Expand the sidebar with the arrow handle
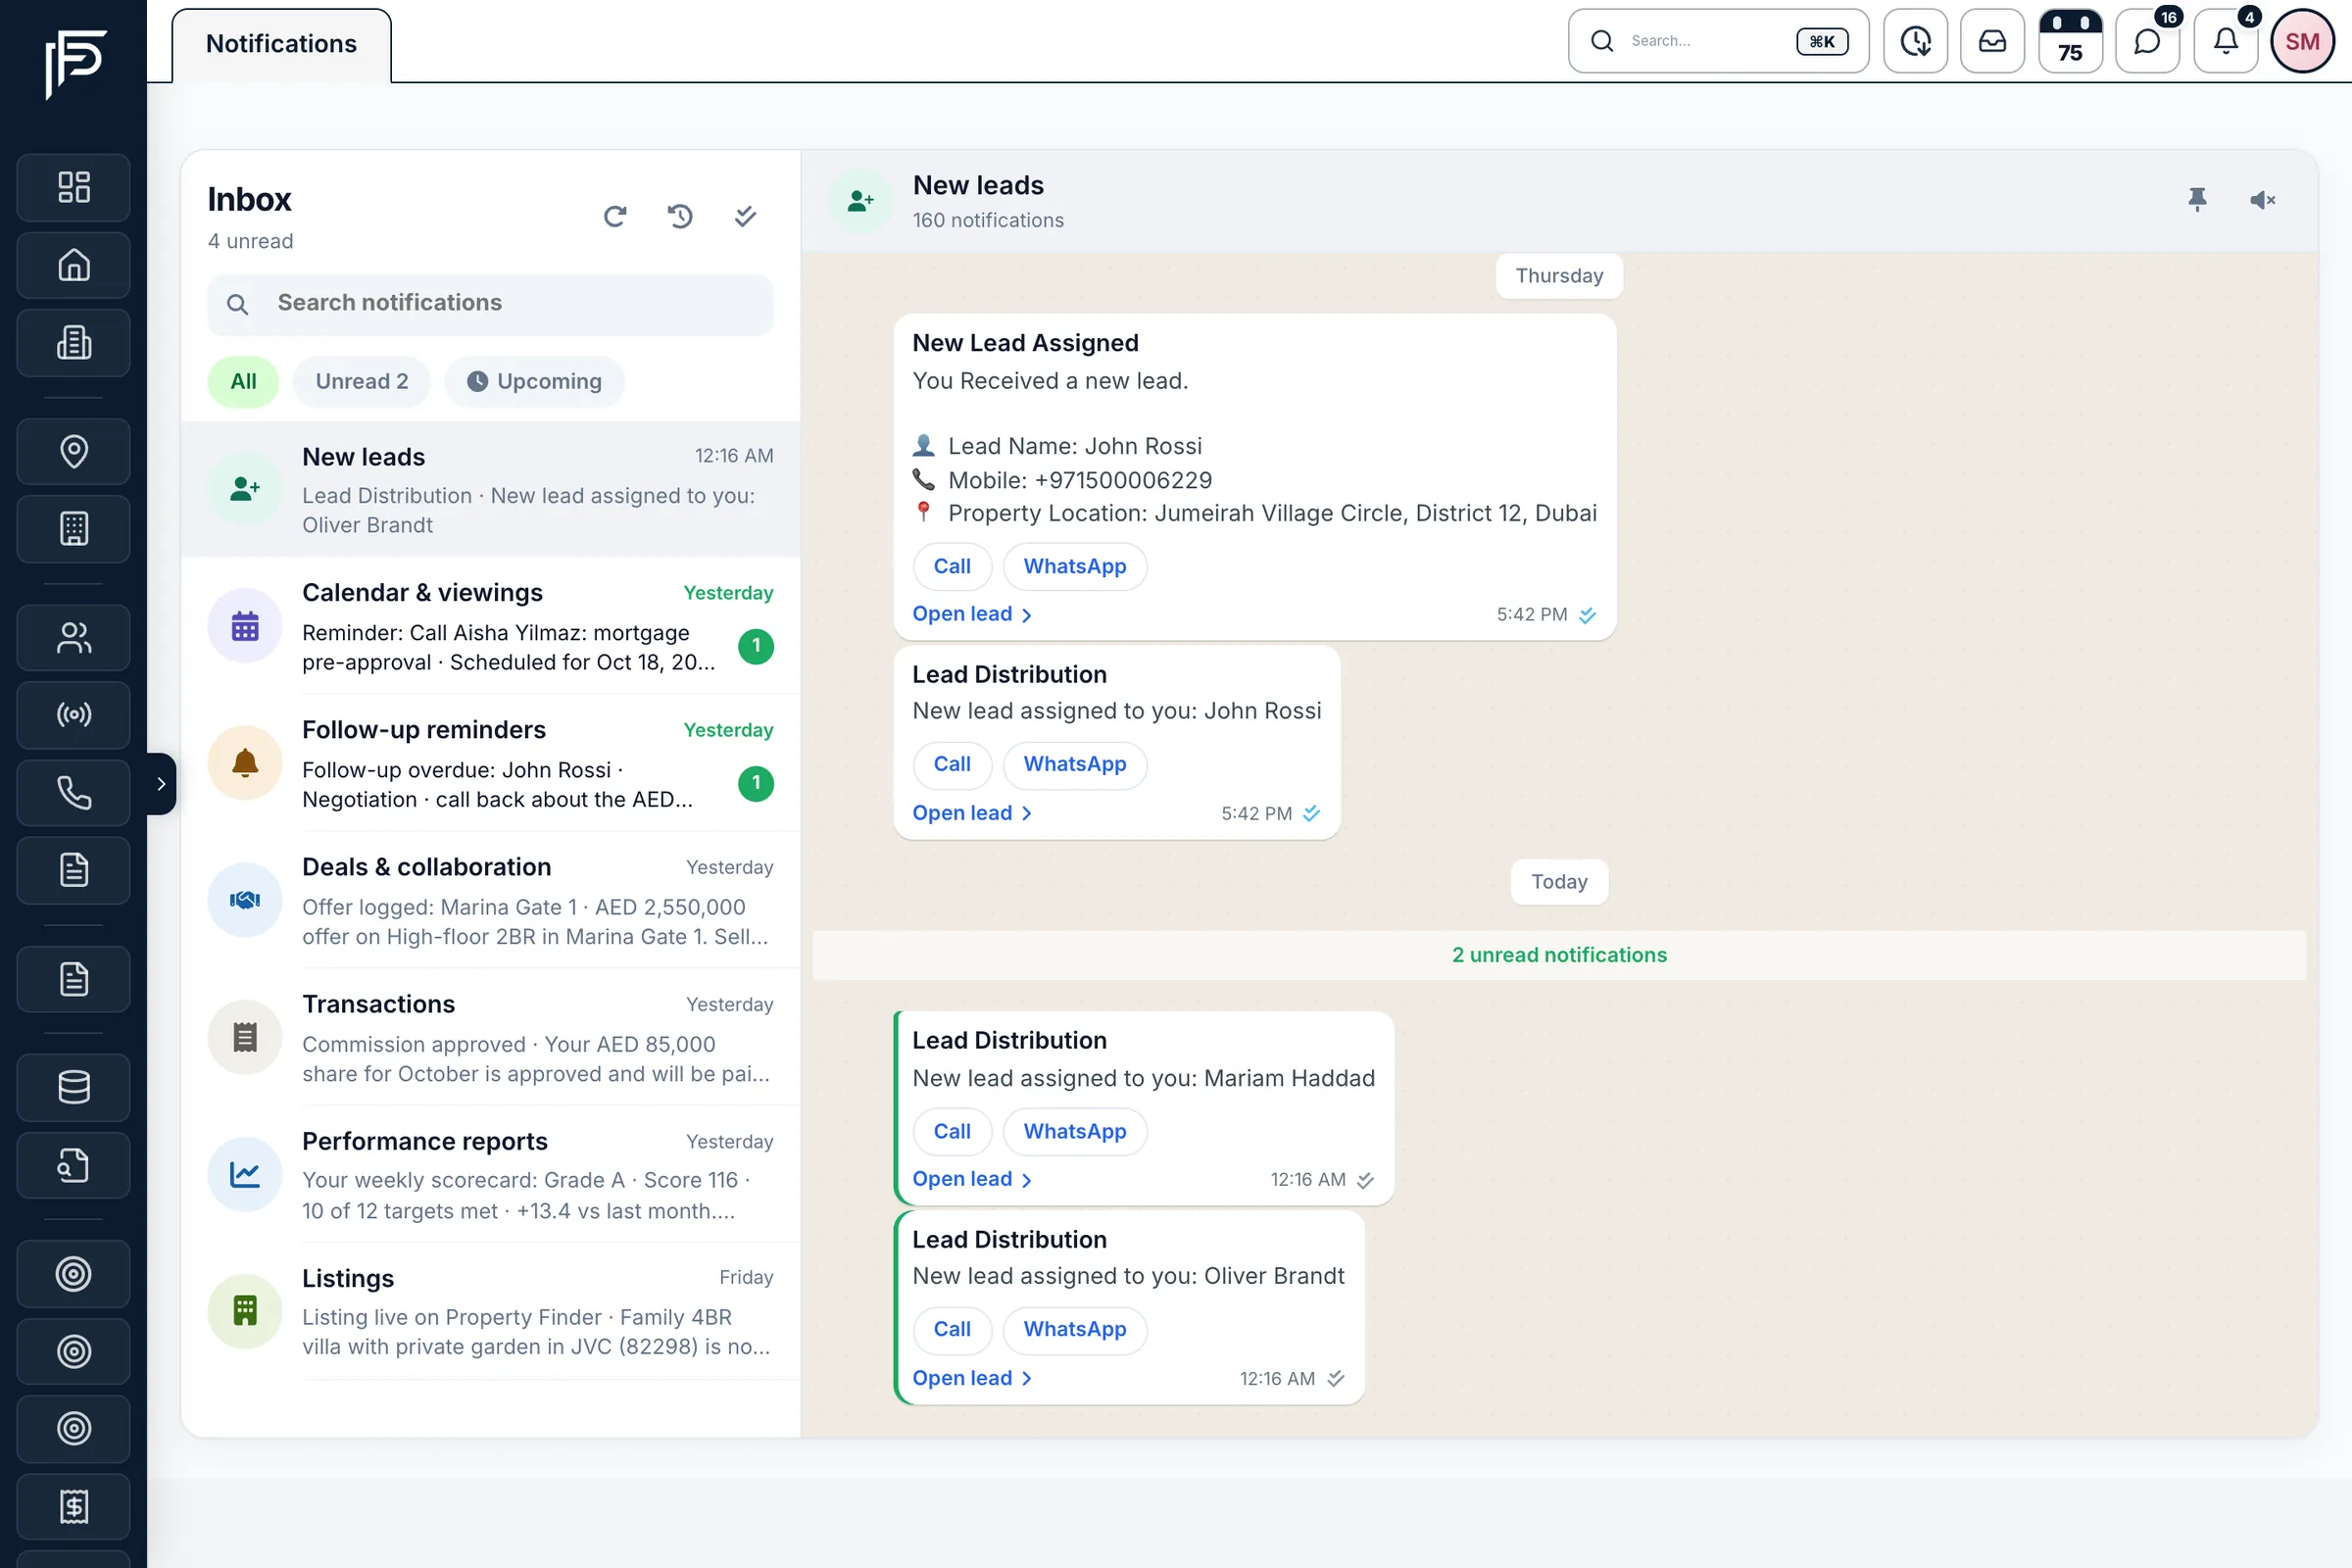Viewport: 2352px width, 1568px height. (161, 784)
